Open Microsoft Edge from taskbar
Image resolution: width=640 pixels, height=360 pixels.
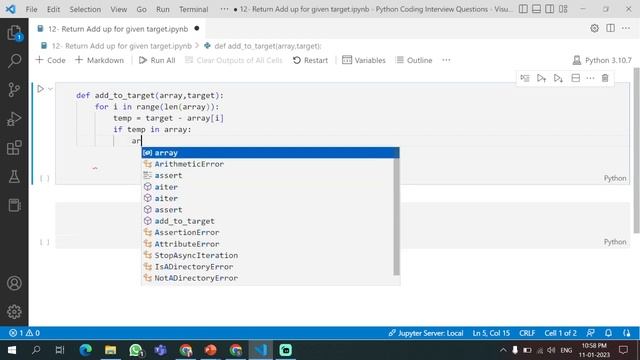pos(86,350)
